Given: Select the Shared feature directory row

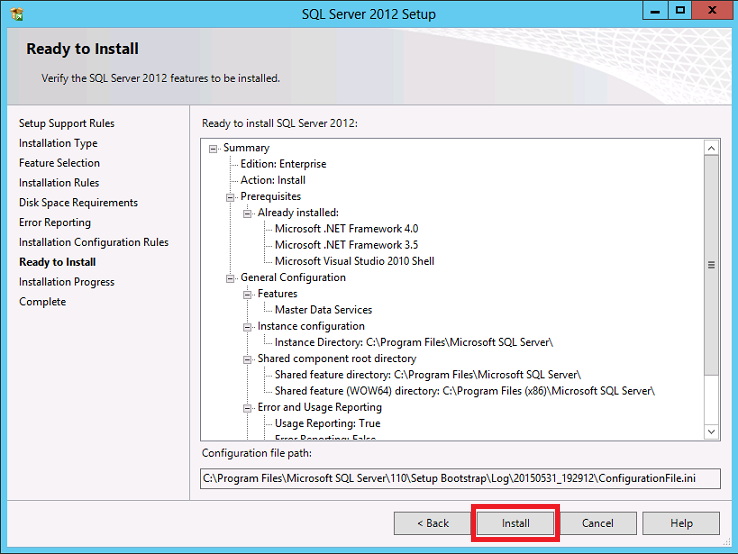Looking at the screenshot, I should click(428, 375).
